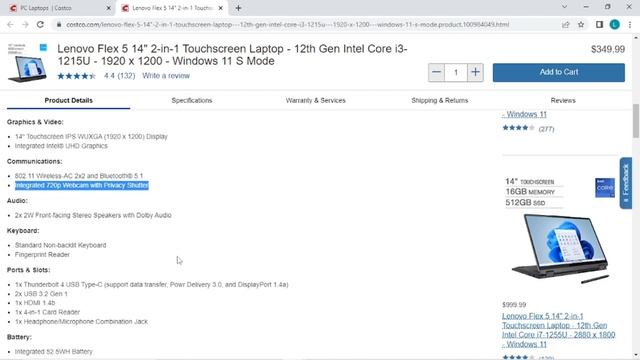Share this page via the share icon
This screenshot has width=640, height=360.
click(x=565, y=24)
